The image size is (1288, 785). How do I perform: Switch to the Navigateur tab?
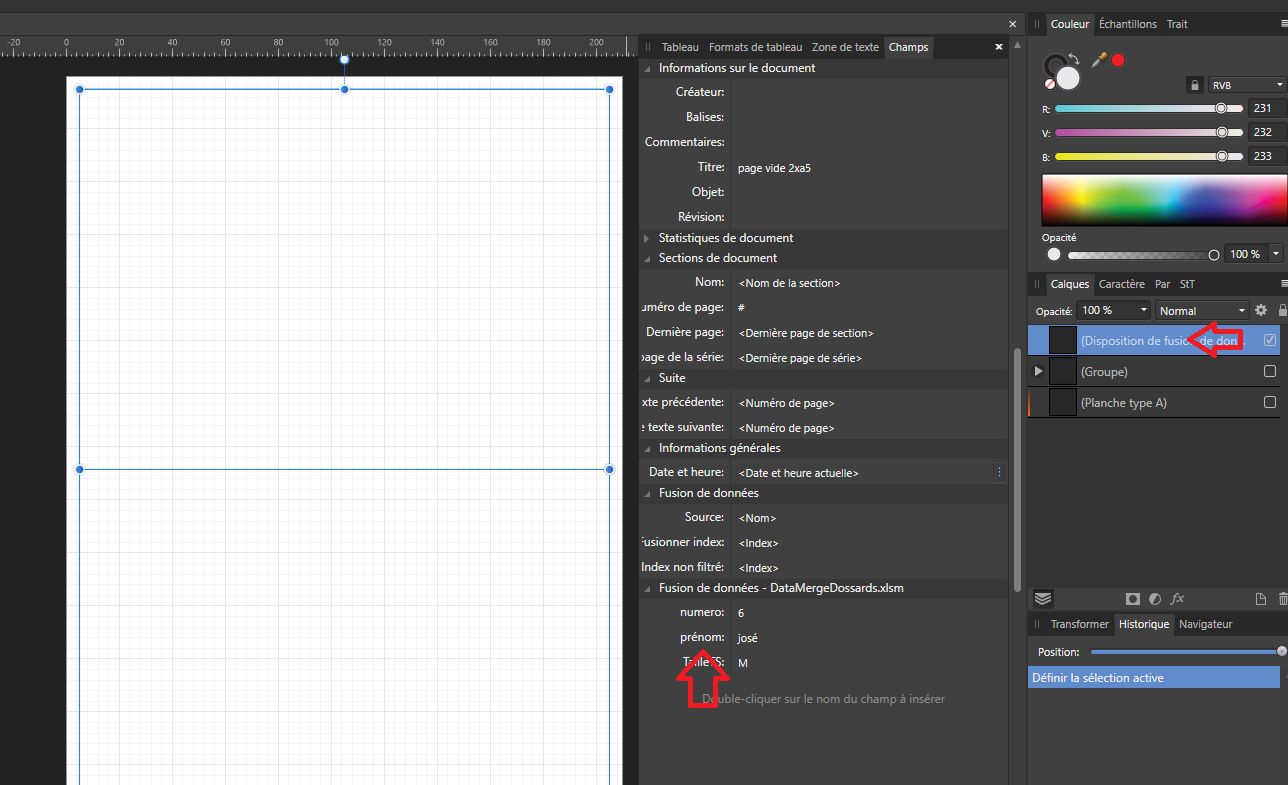[1205, 624]
